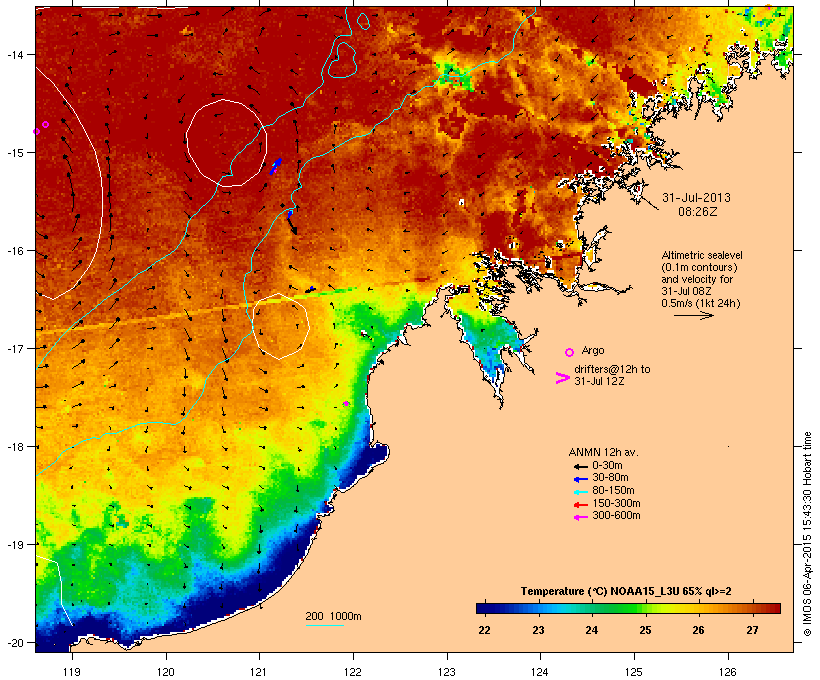The height and width of the screenshot is (680, 820).
Task: Click the red 150-300m legend arrow
Action: (x=580, y=505)
